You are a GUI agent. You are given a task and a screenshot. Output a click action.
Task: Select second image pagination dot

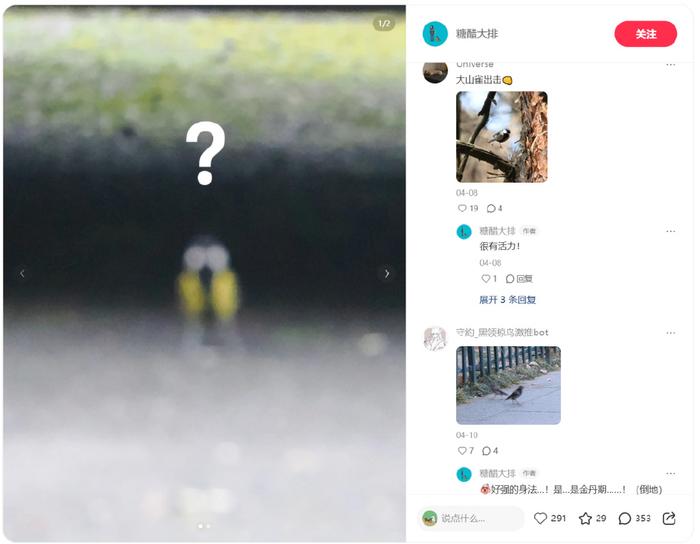pos(208,526)
